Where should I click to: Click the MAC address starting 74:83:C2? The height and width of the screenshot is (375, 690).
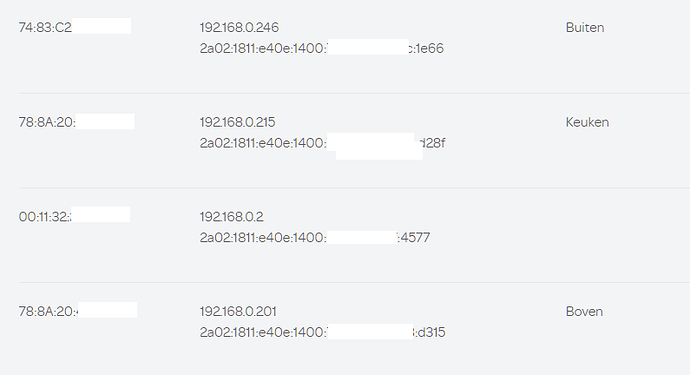point(75,27)
